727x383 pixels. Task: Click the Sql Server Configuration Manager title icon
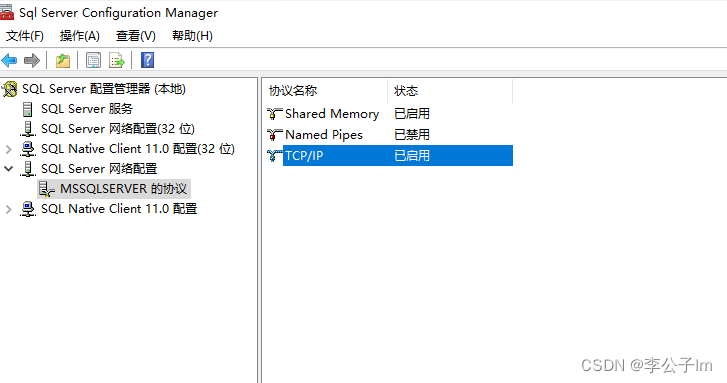pos(6,13)
